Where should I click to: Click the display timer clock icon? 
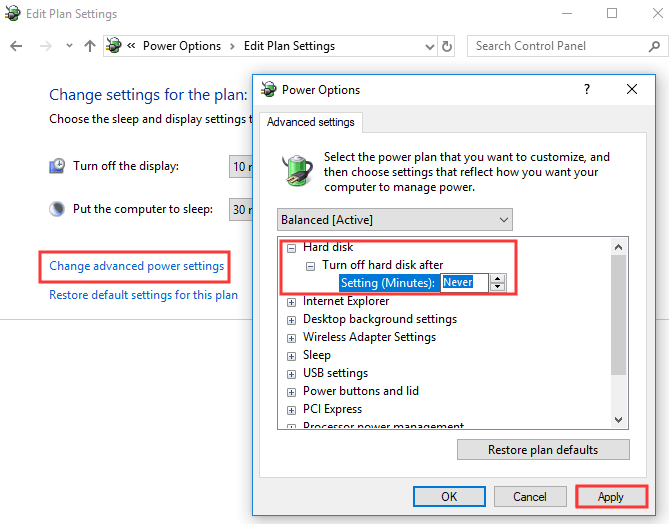[x=58, y=166]
